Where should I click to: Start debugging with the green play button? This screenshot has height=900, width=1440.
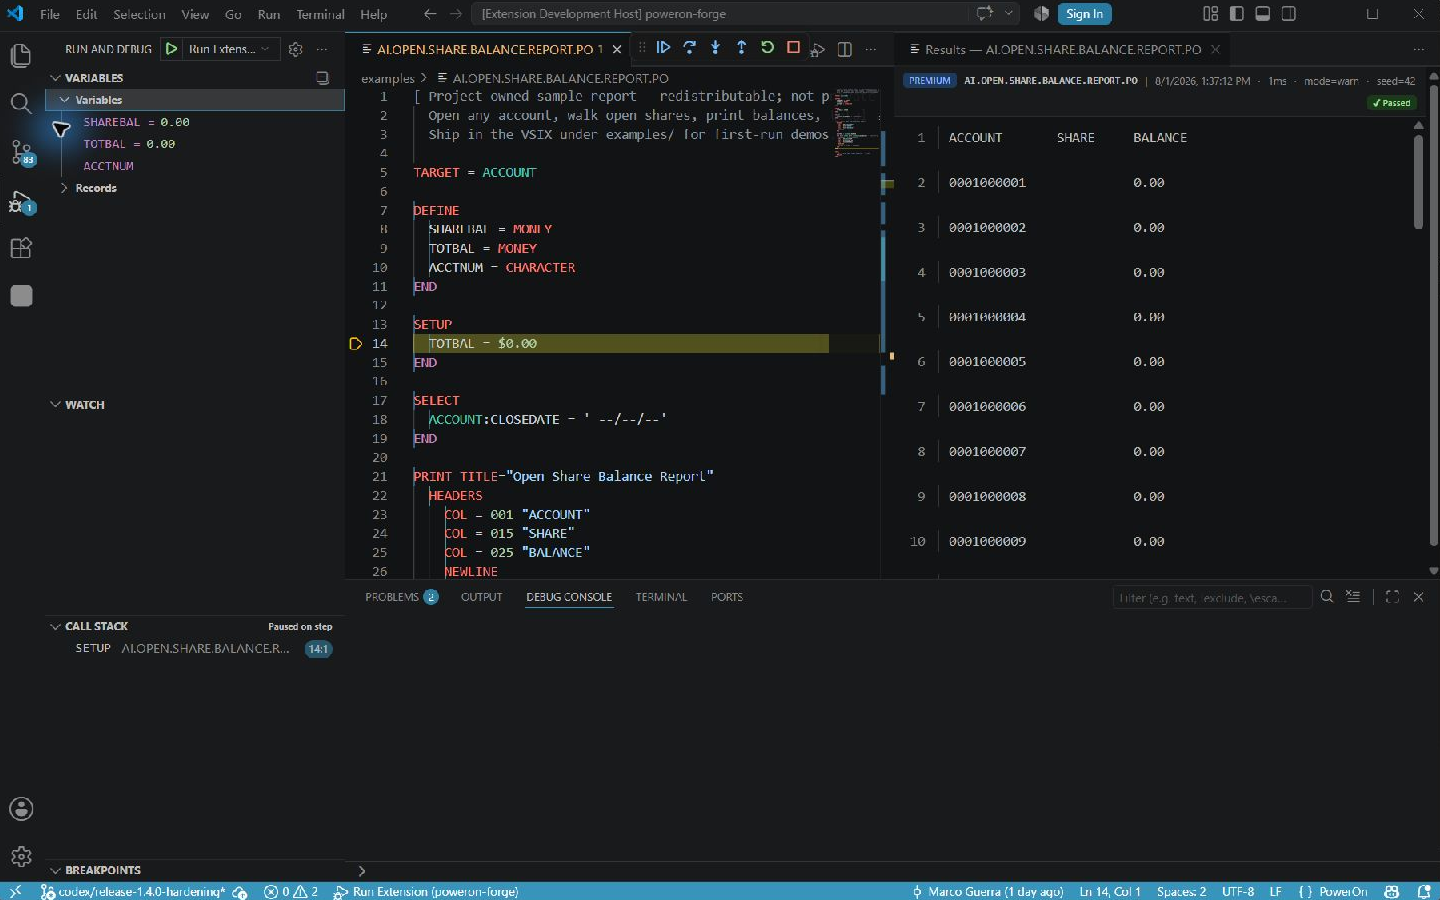coord(172,48)
